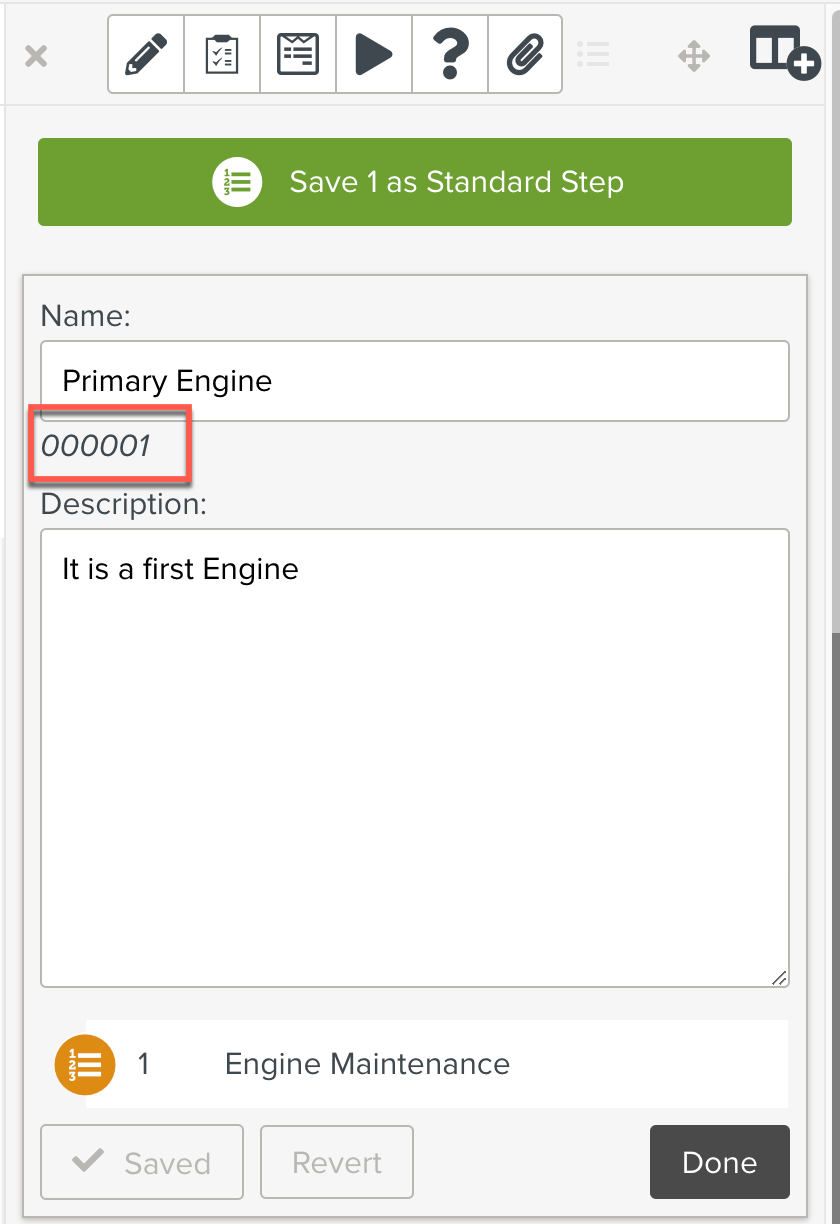Close the step editor panel

point(36,56)
